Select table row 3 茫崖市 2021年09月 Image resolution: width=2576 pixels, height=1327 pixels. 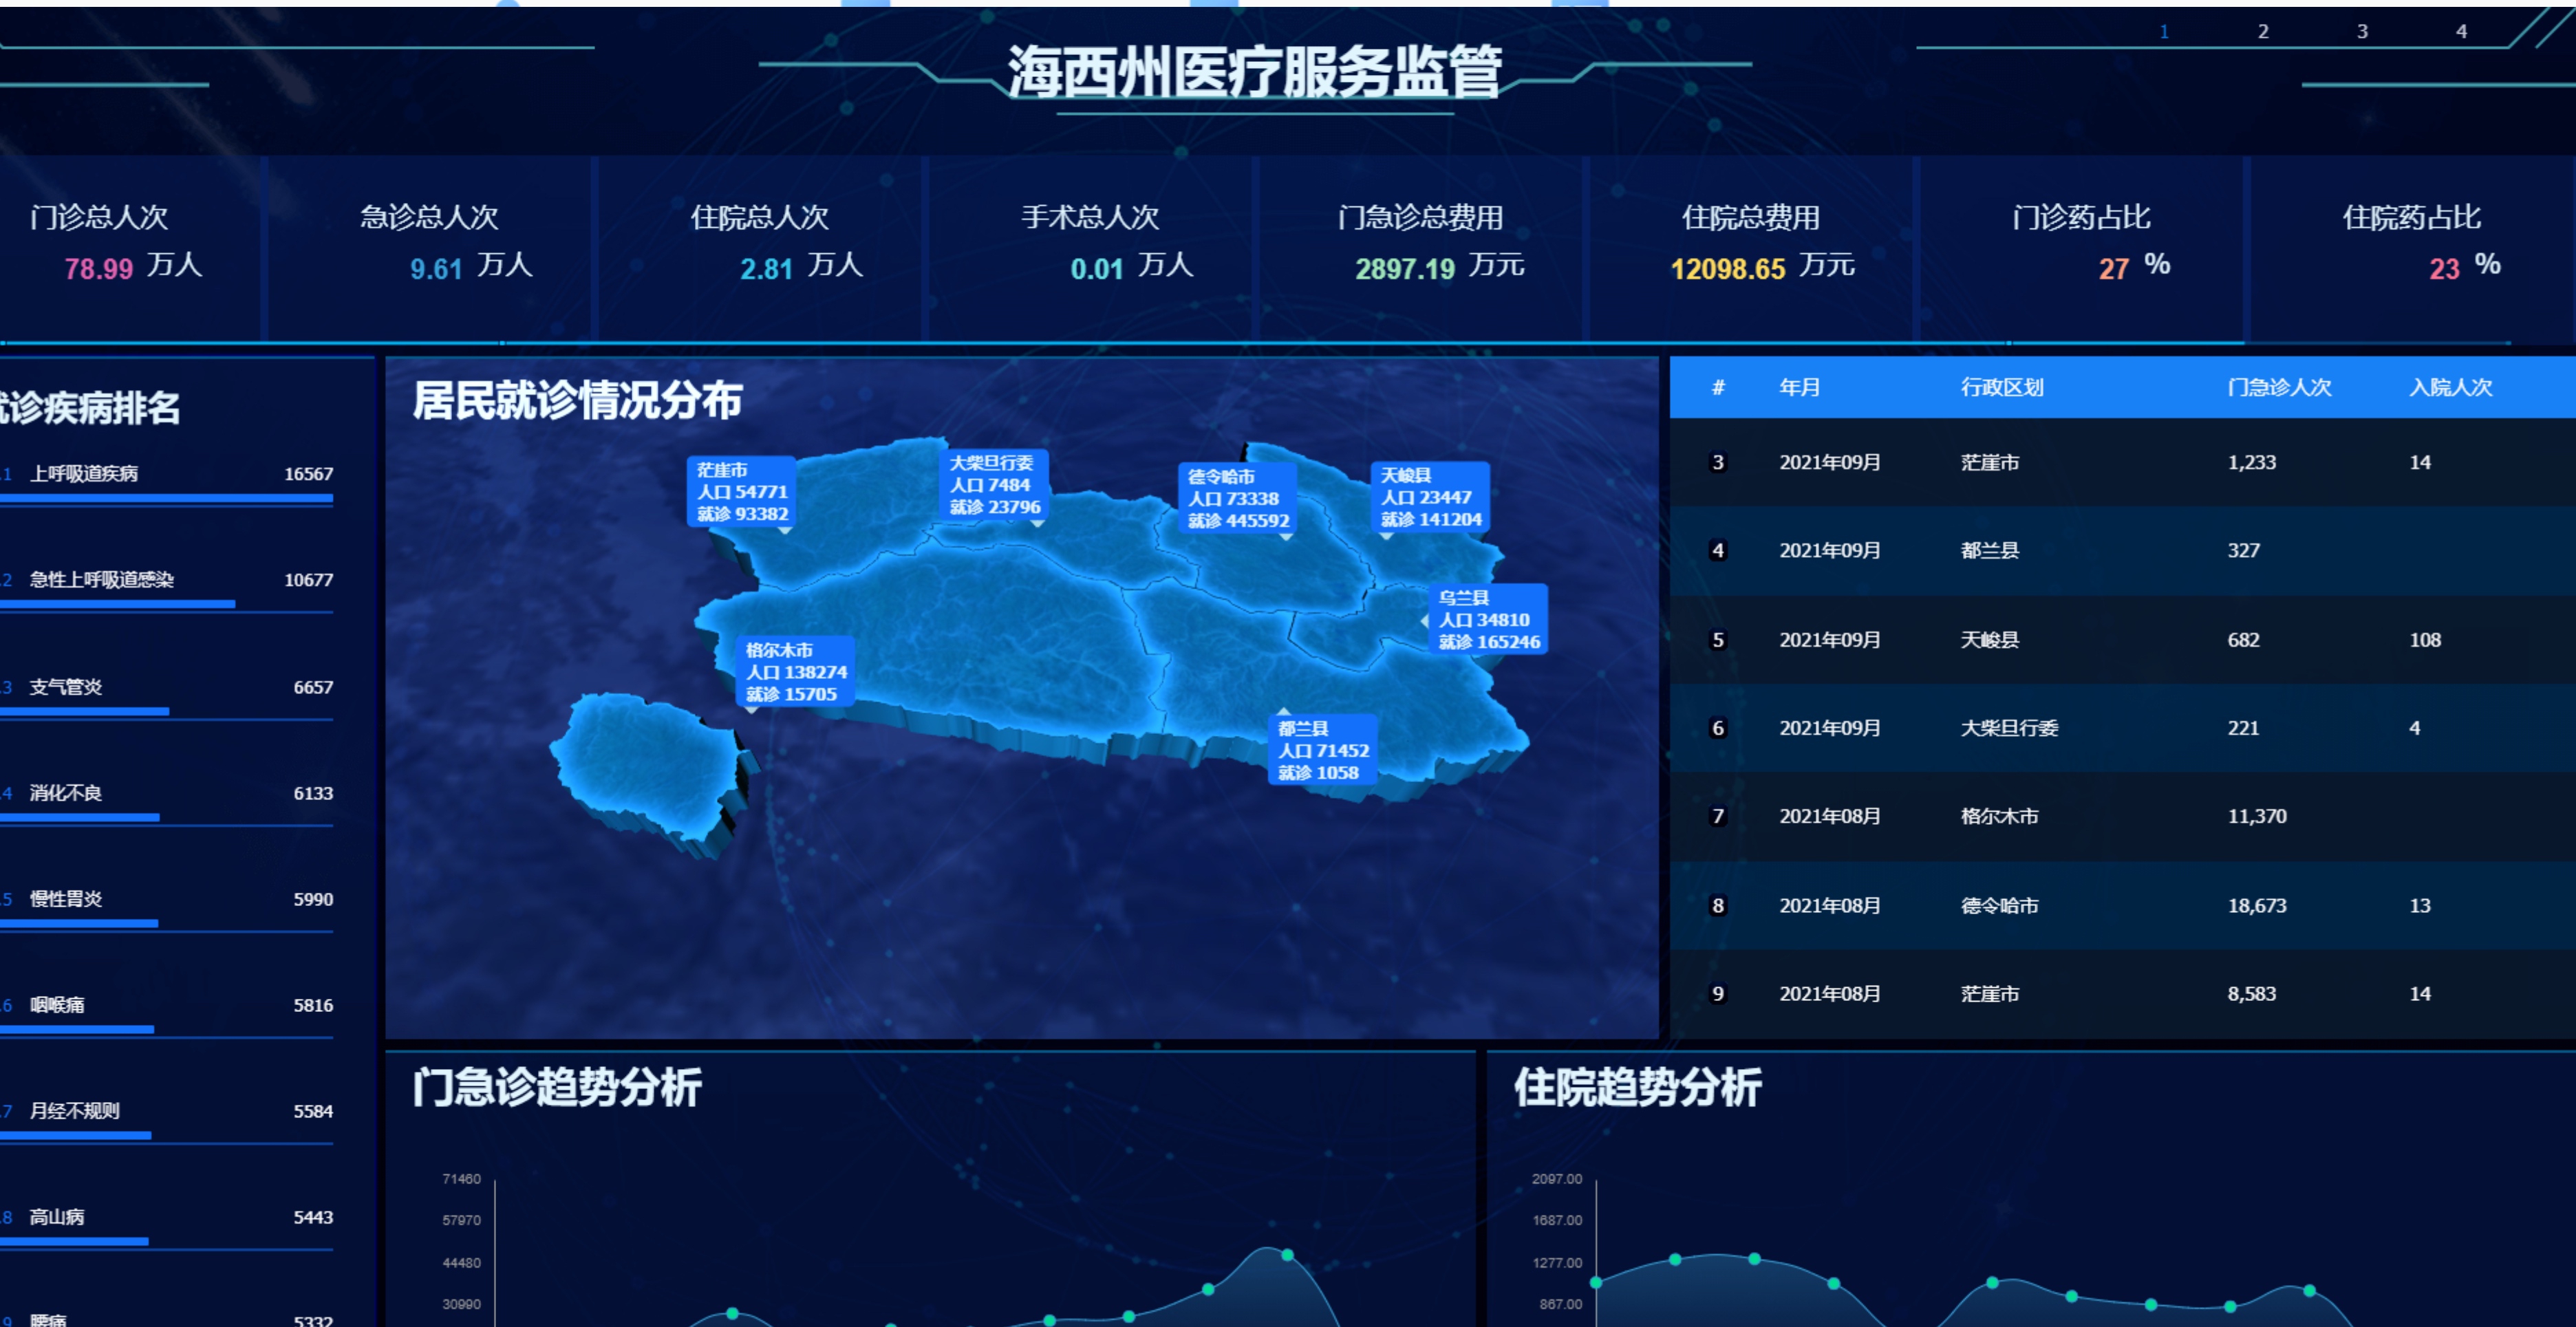(x=2122, y=462)
